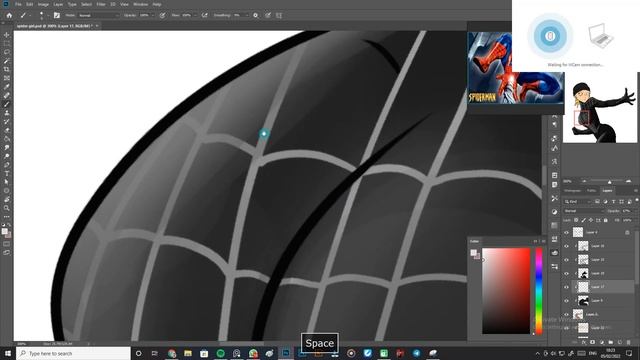Screen dimensions: 640x360
Task: Open the smoothing options gear
Action: click(256, 15)
